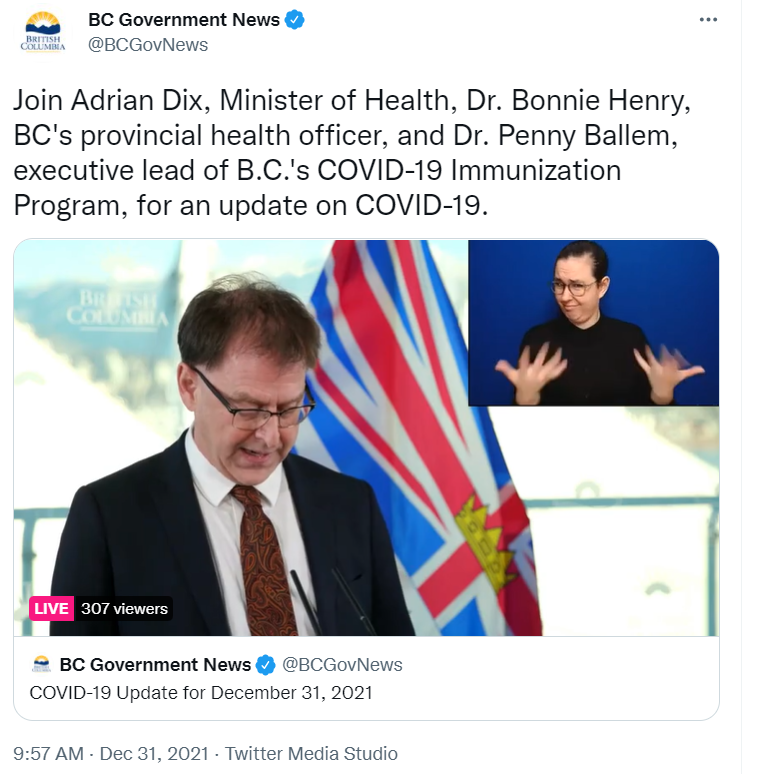Click the Twitter Media Studio source link
This screenshot has width=770, height=774.
(311, 753)
